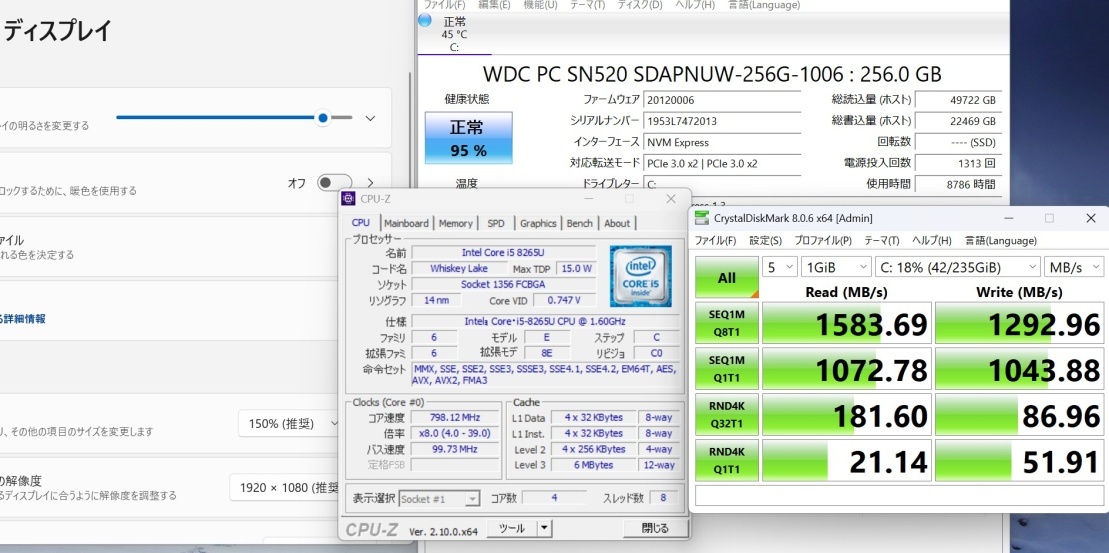Switch to the About tab in CPU-Z

tap(617, 223)
